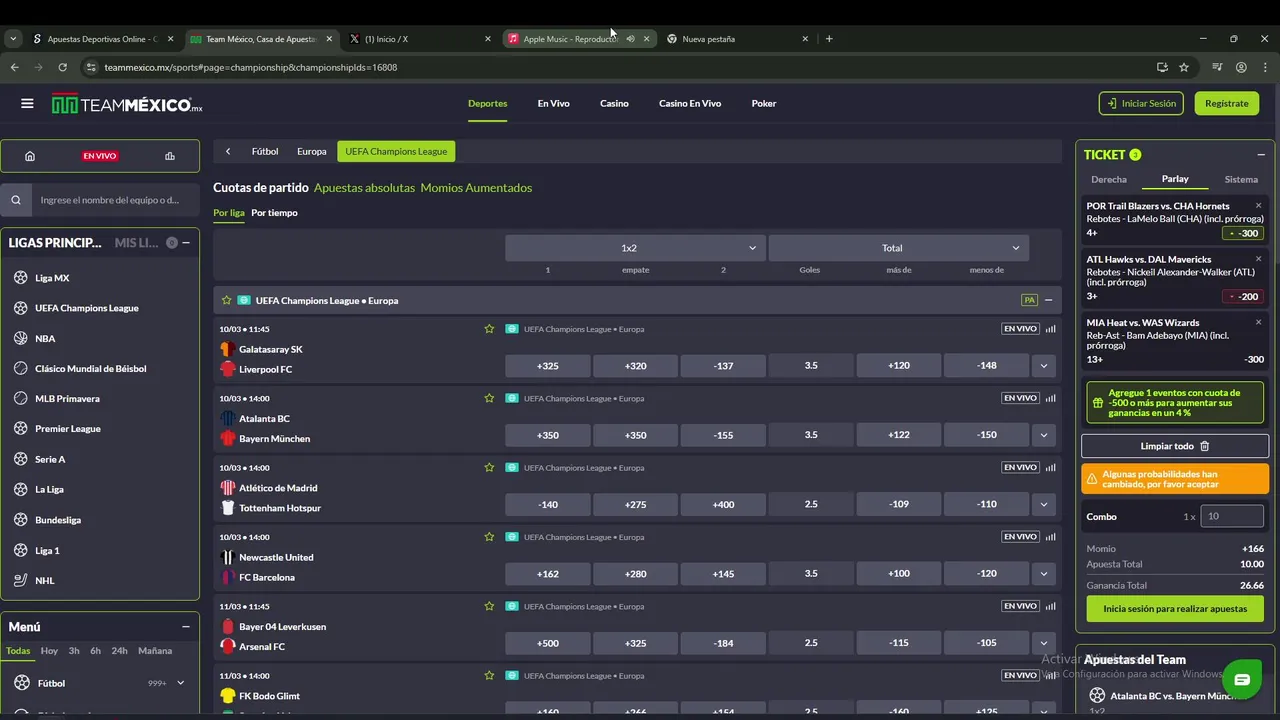
Task: Expand more markets for Atlético vs Tottenham
Action: 1044,504
